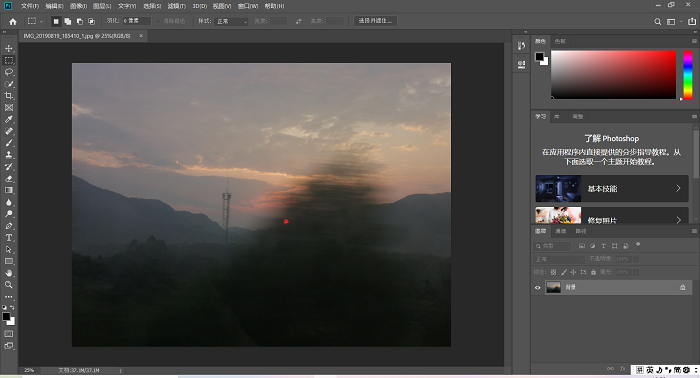Open the Edit Toolbar three-dots menu

[x=8, y=297]
